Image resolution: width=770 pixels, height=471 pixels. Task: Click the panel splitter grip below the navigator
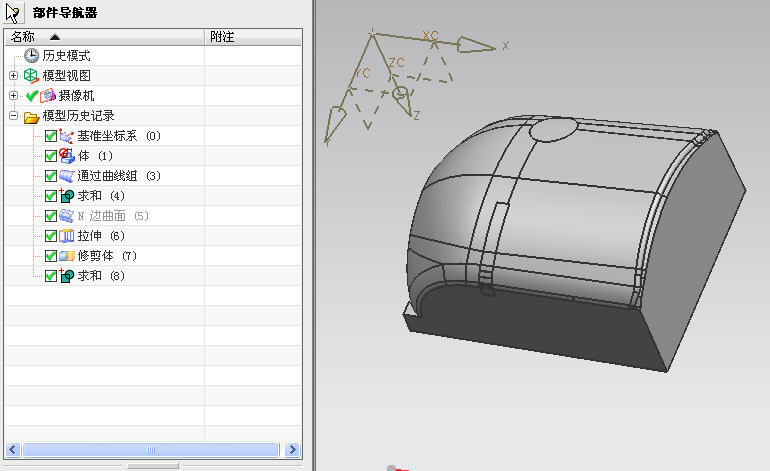pyautogui.click(x=153, y=465)
